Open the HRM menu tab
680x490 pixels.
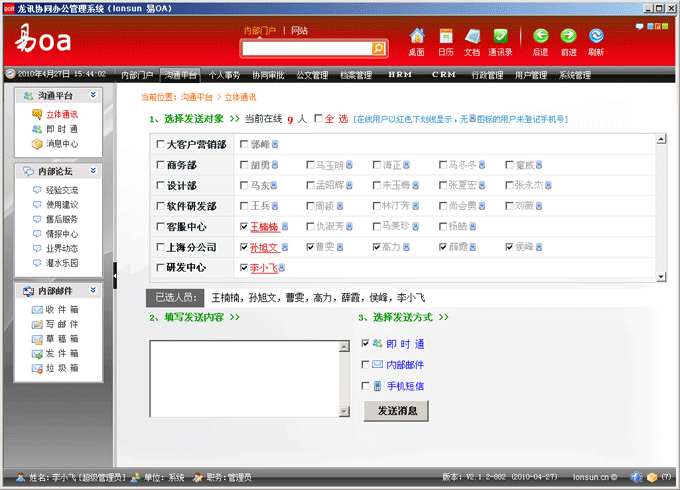pyautogui.click(x=400, y=75)
